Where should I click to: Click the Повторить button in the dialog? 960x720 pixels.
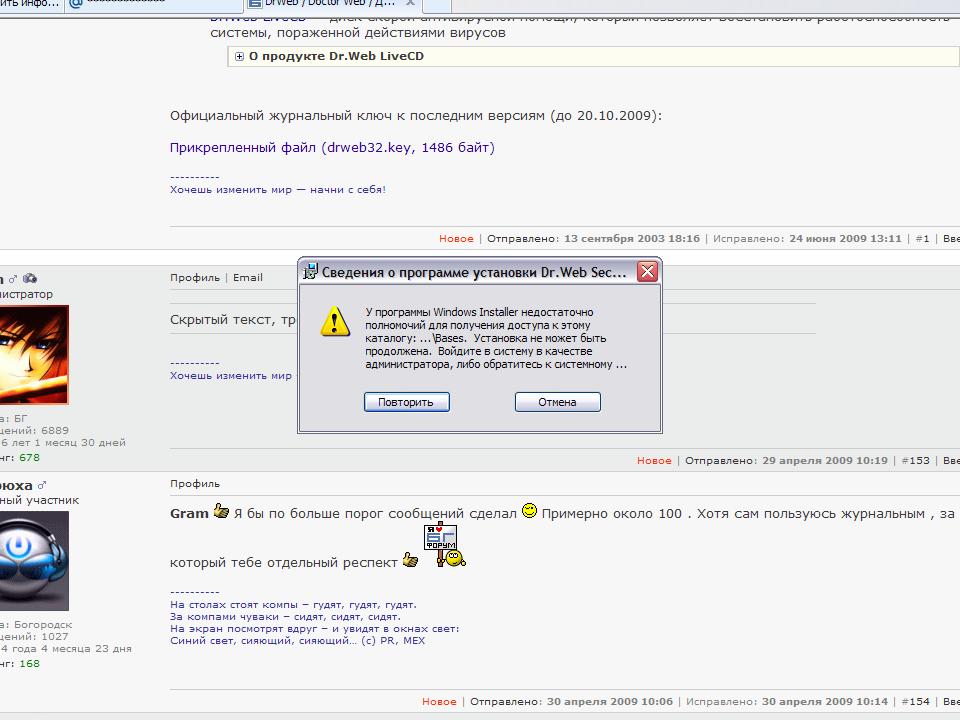406,402
